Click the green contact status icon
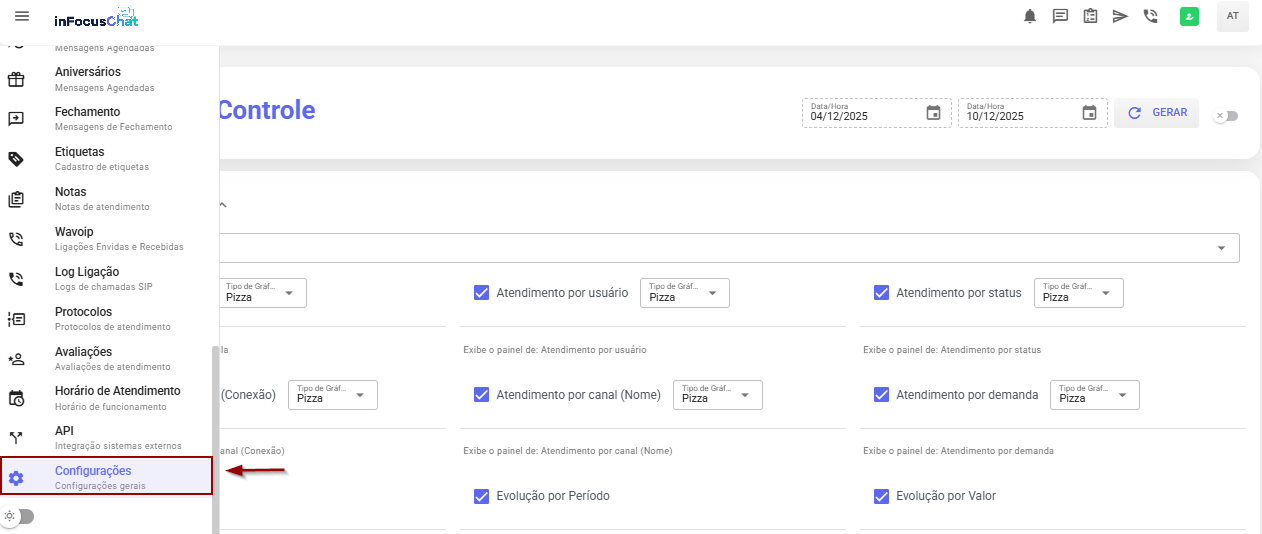 [1189, 16]
